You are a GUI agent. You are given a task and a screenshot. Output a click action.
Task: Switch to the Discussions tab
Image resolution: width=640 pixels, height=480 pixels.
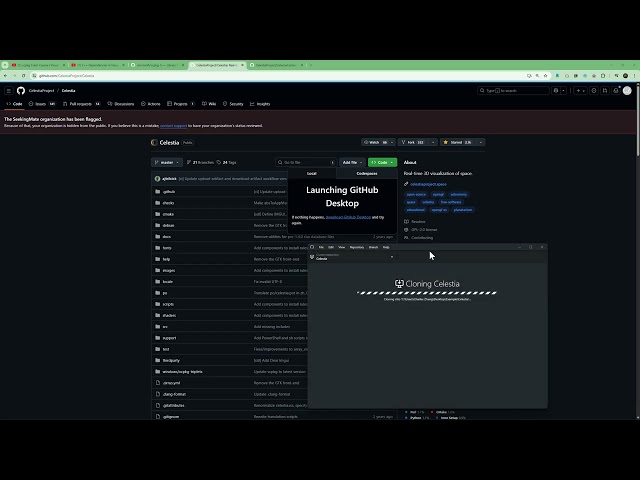tap(121, 104)
